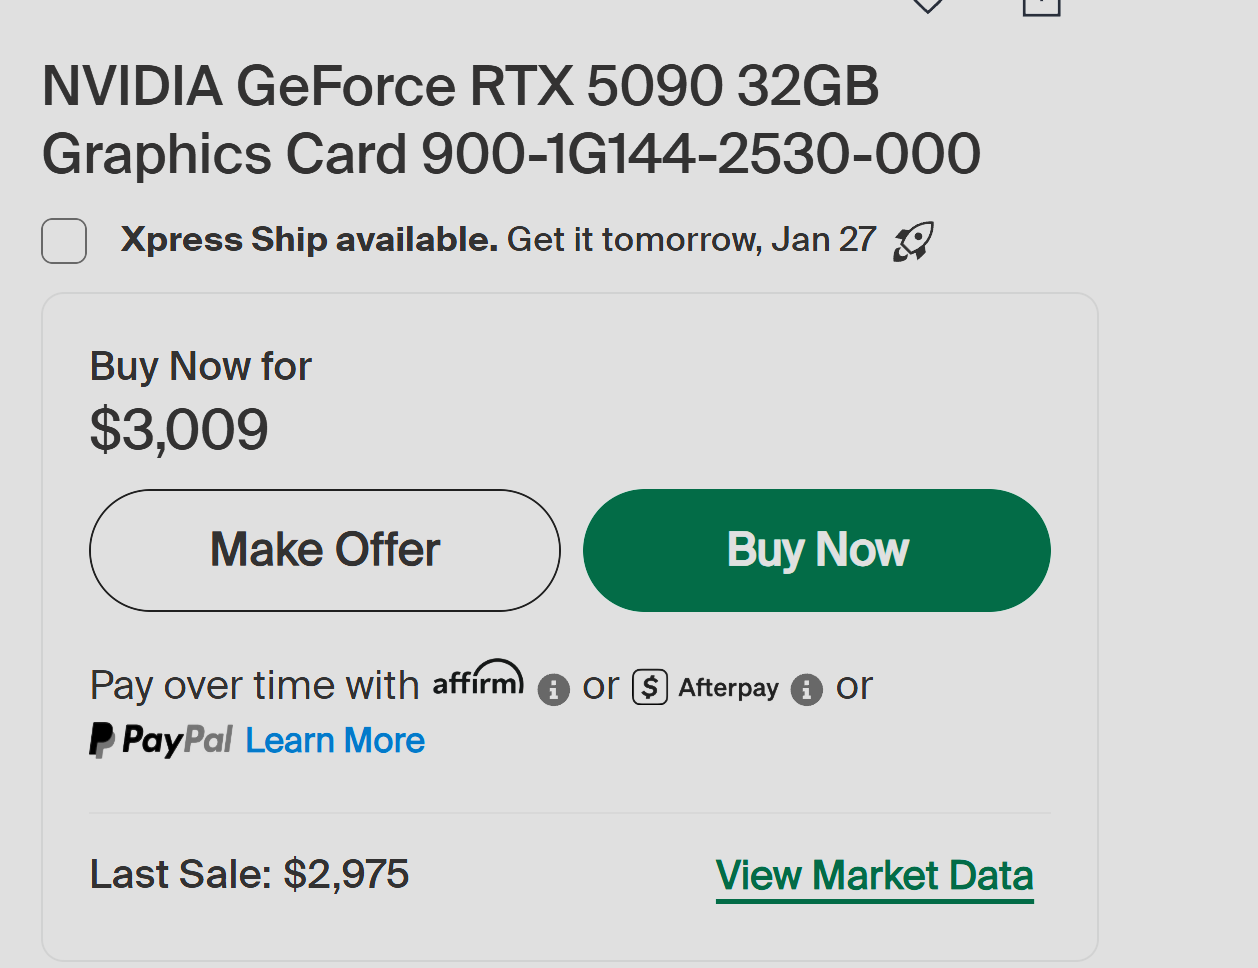This screenshot has width=1258, height=968.
Task: Click the "Get it tomorrow, Jan 27" text
Action: tap(691, 240)
